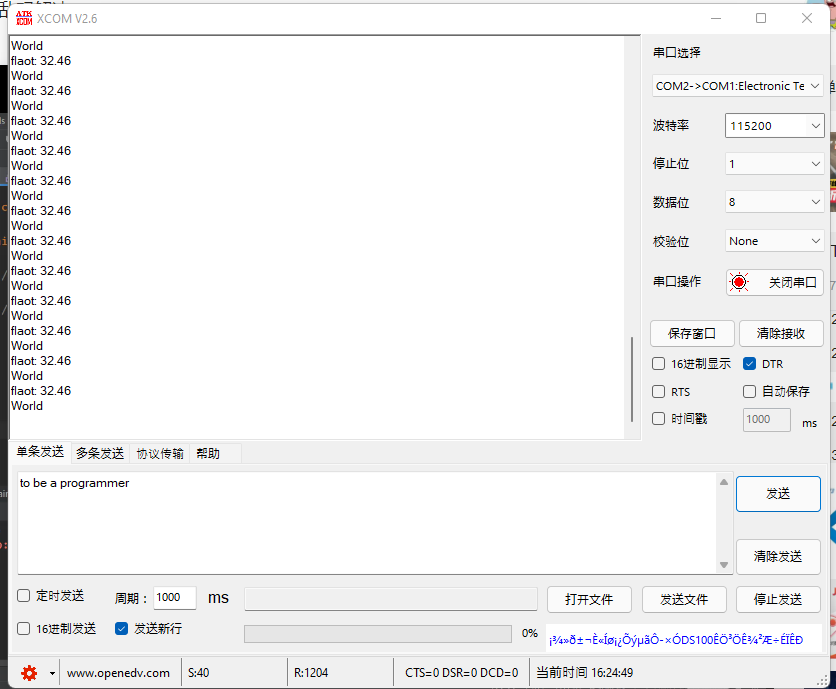
Task: Click the 清除发送 clear send button
Action: coord(778,557)
